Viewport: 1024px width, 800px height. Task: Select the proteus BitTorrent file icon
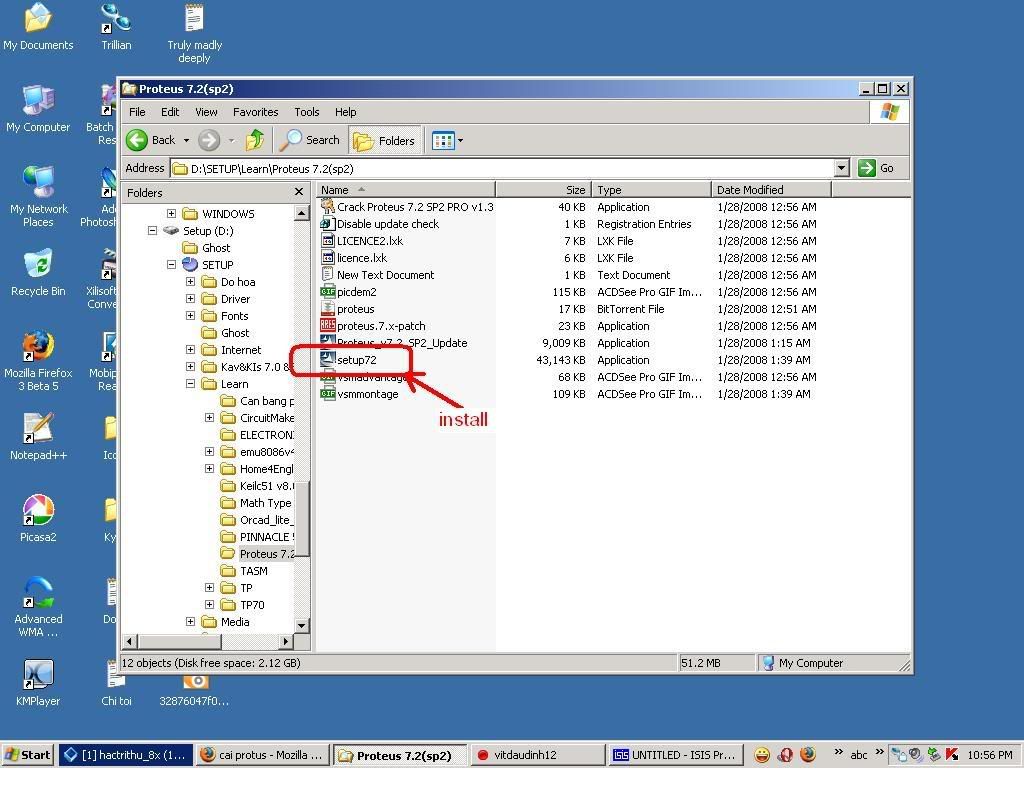pyautogui.click(x=328, y=308)
